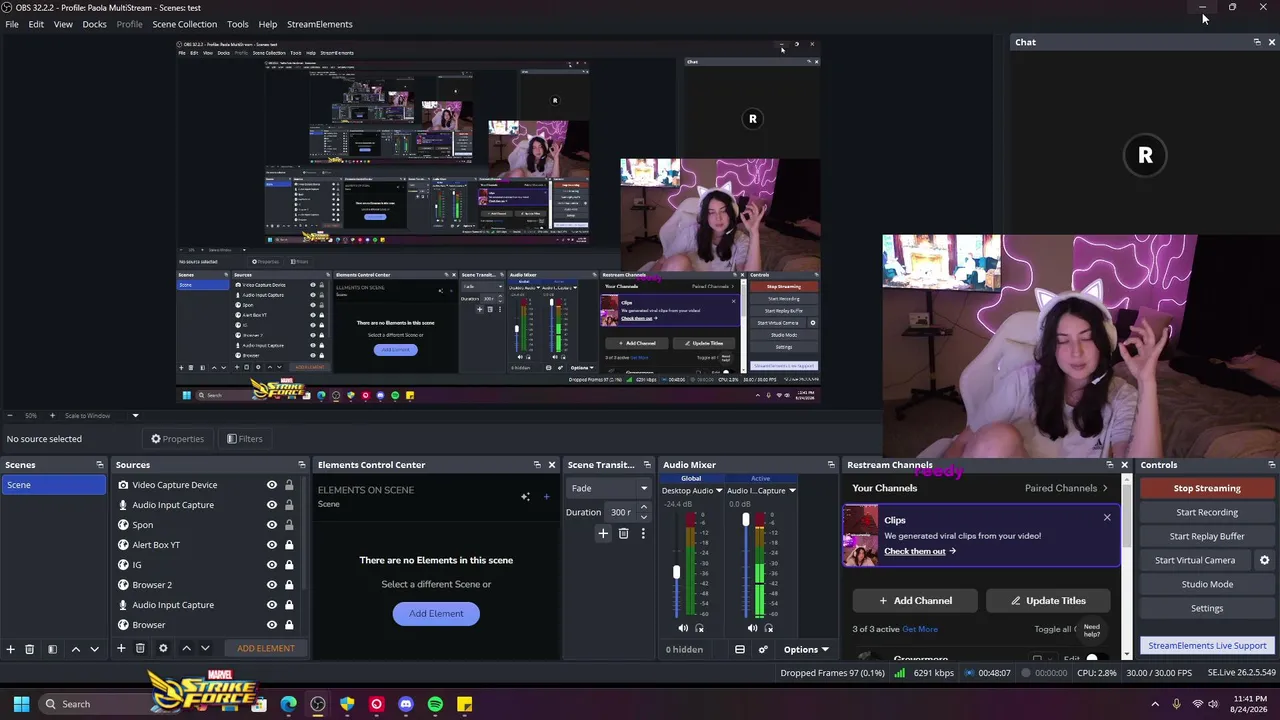The height and width of the screenshot is (720, 1280).
Task: Remove the configurable transition with the trash icon
Action: pyautogui.click(x=623, y=534)
